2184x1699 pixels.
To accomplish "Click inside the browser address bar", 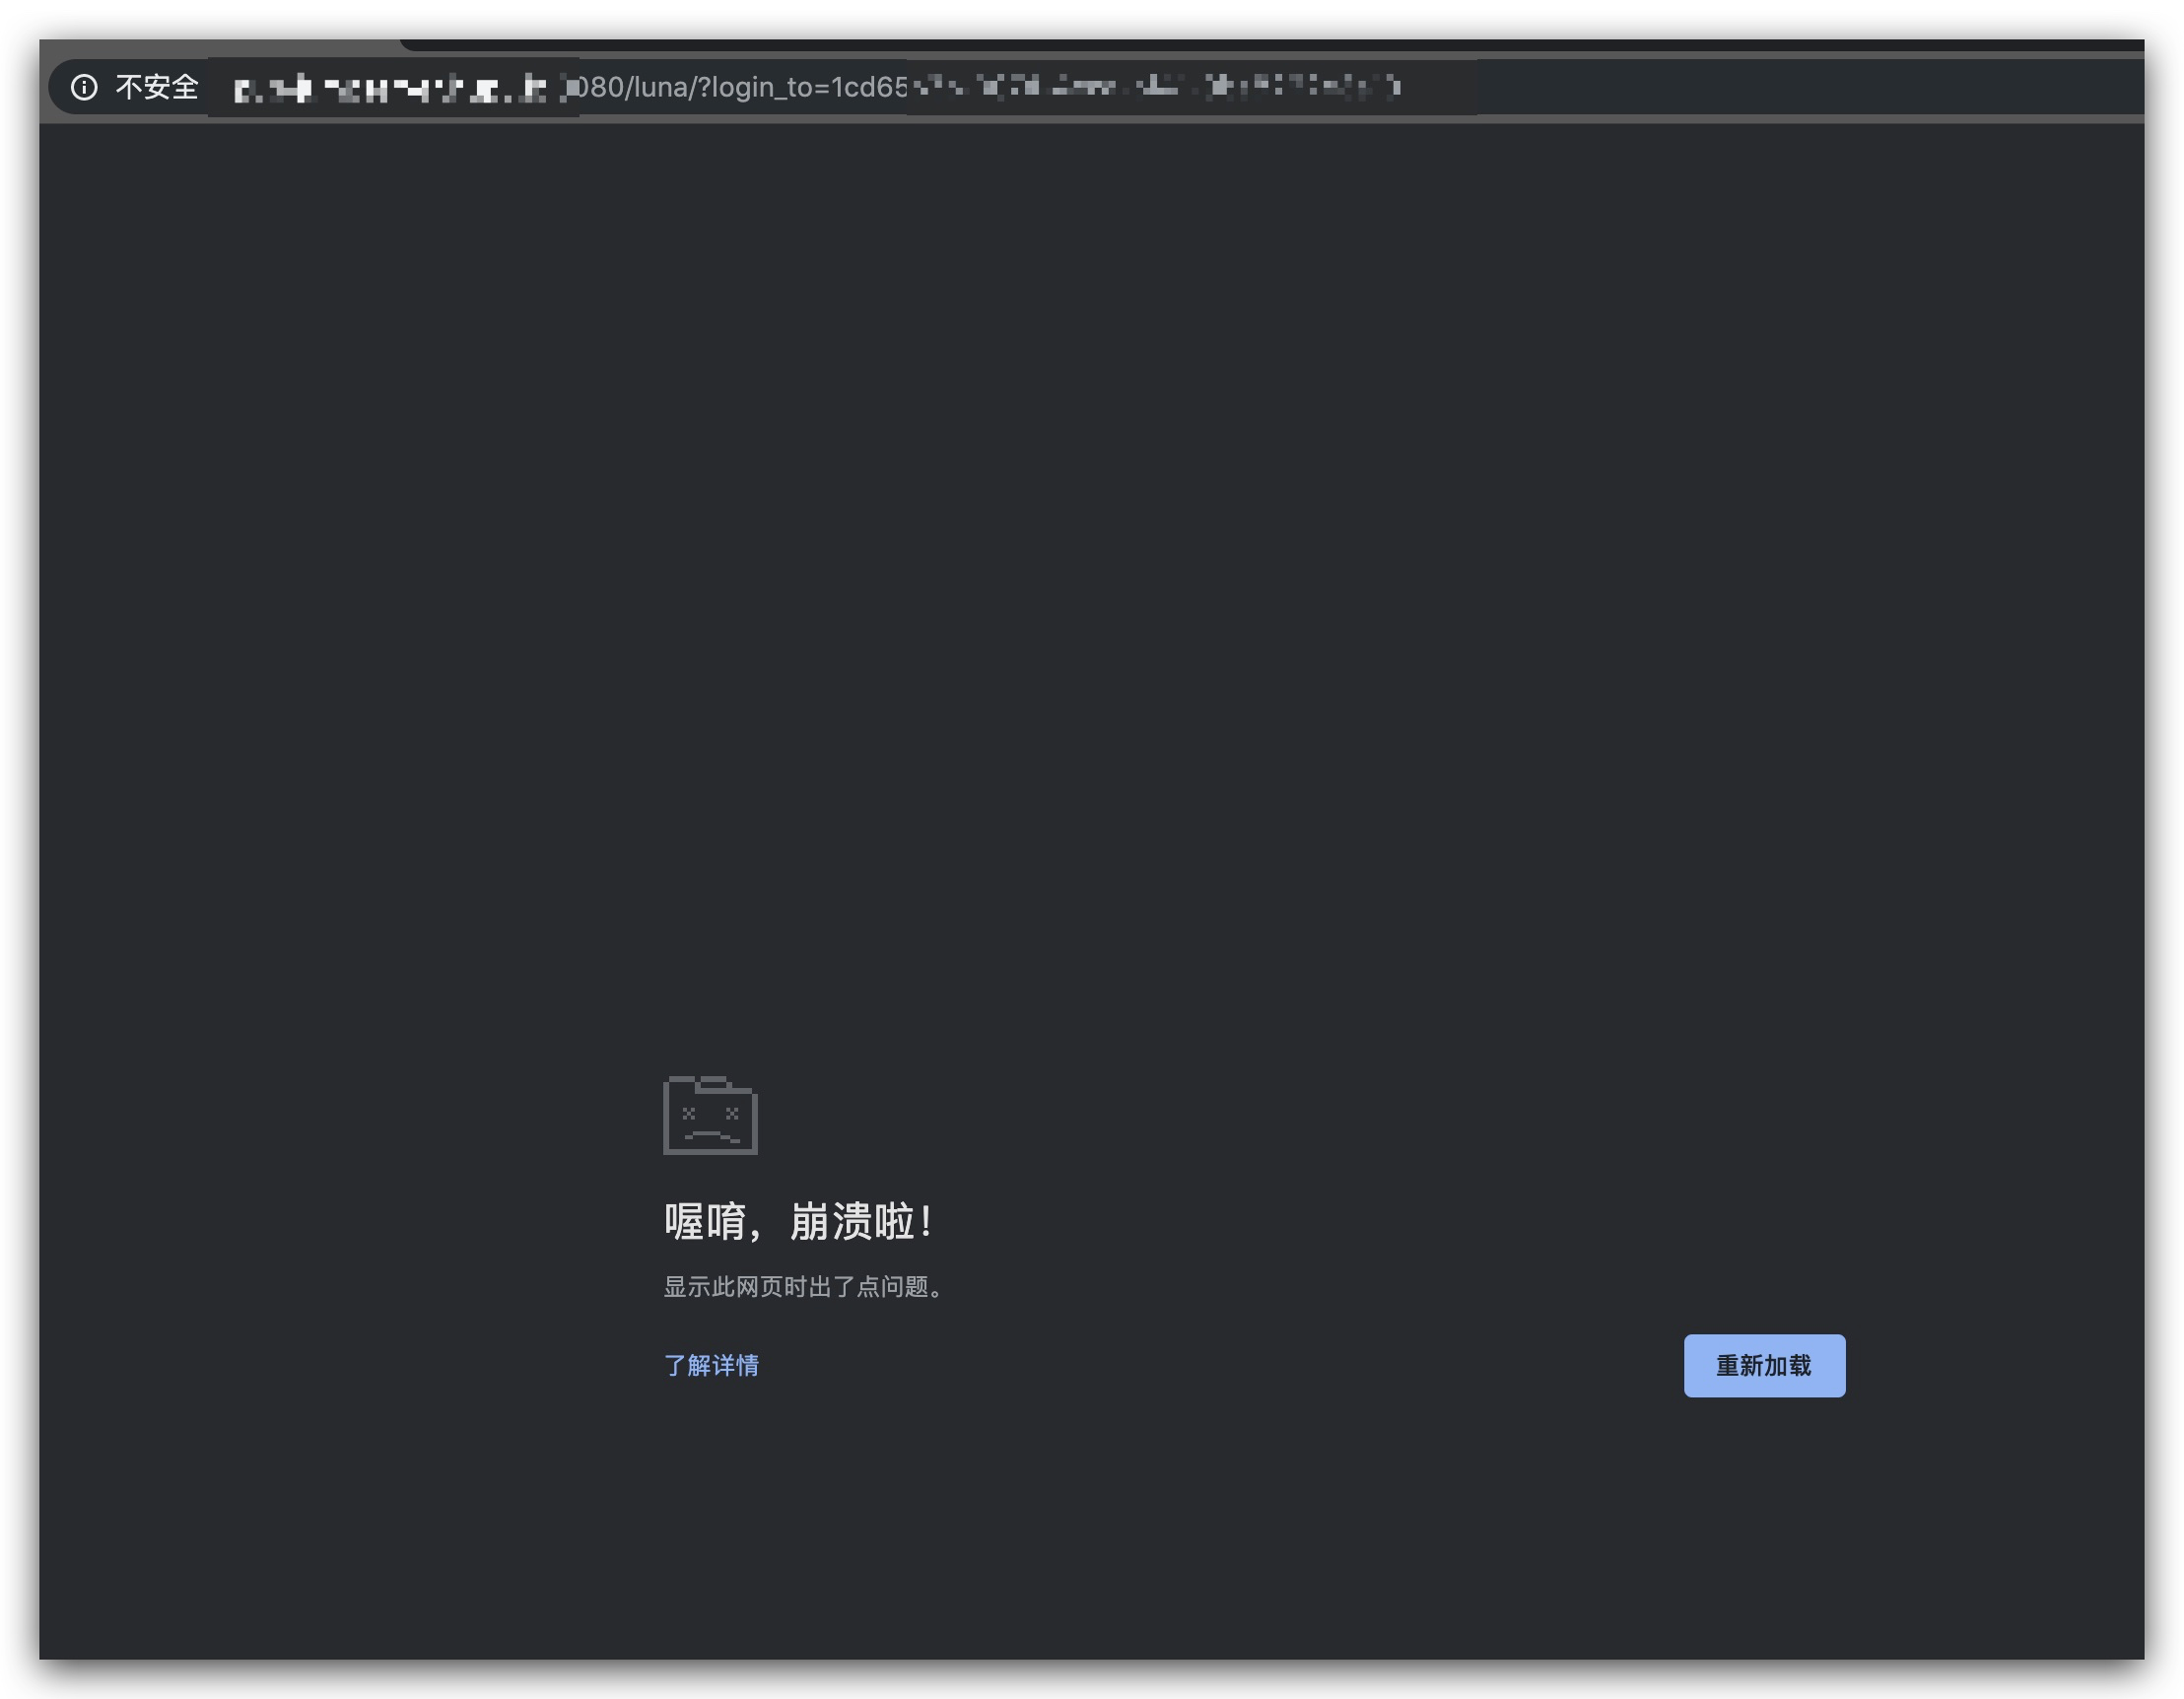I will (x=1700, y=87).
